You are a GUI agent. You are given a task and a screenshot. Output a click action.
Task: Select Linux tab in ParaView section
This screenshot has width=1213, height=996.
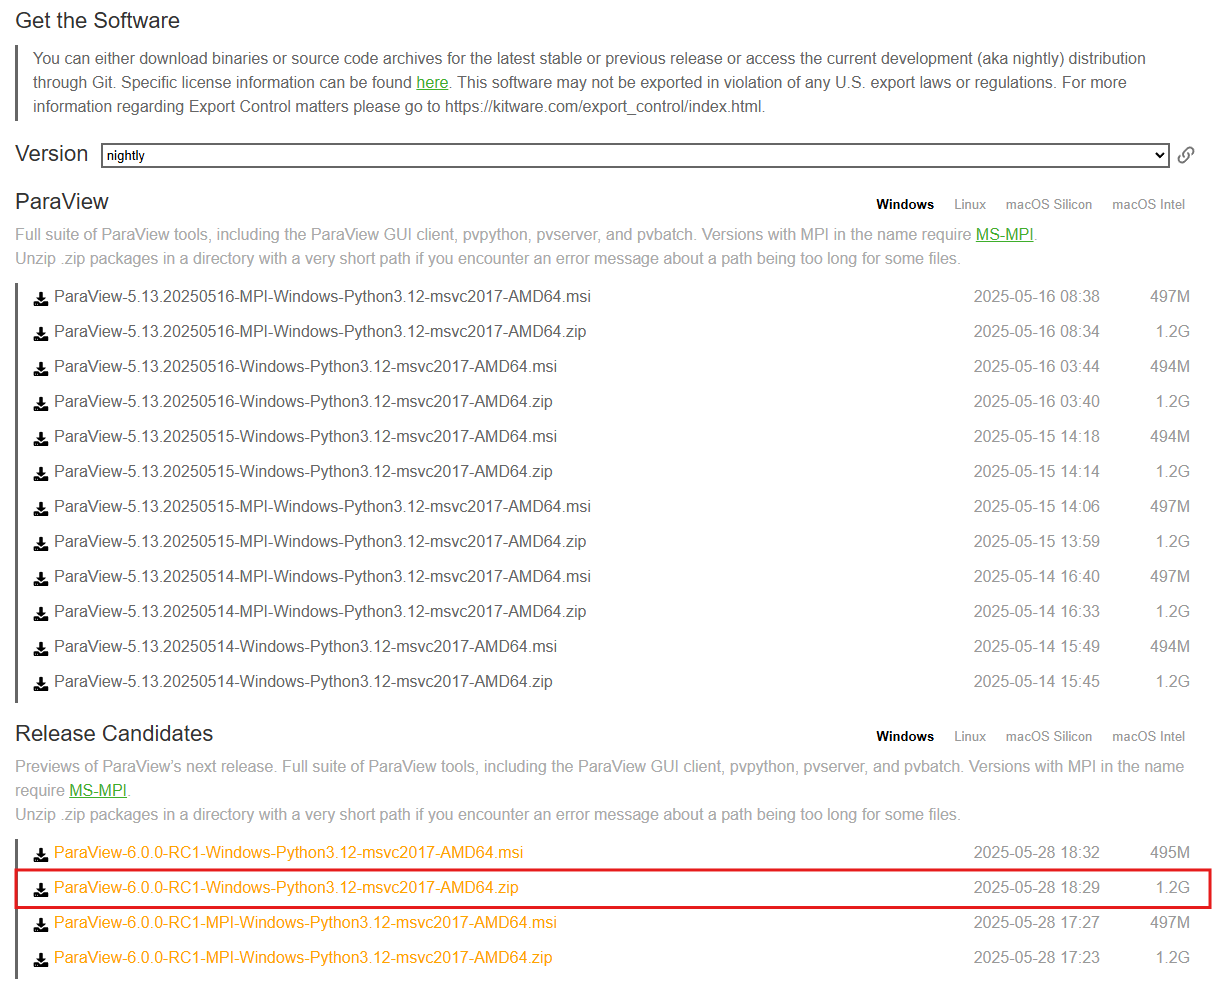click(x=970, y=204)
